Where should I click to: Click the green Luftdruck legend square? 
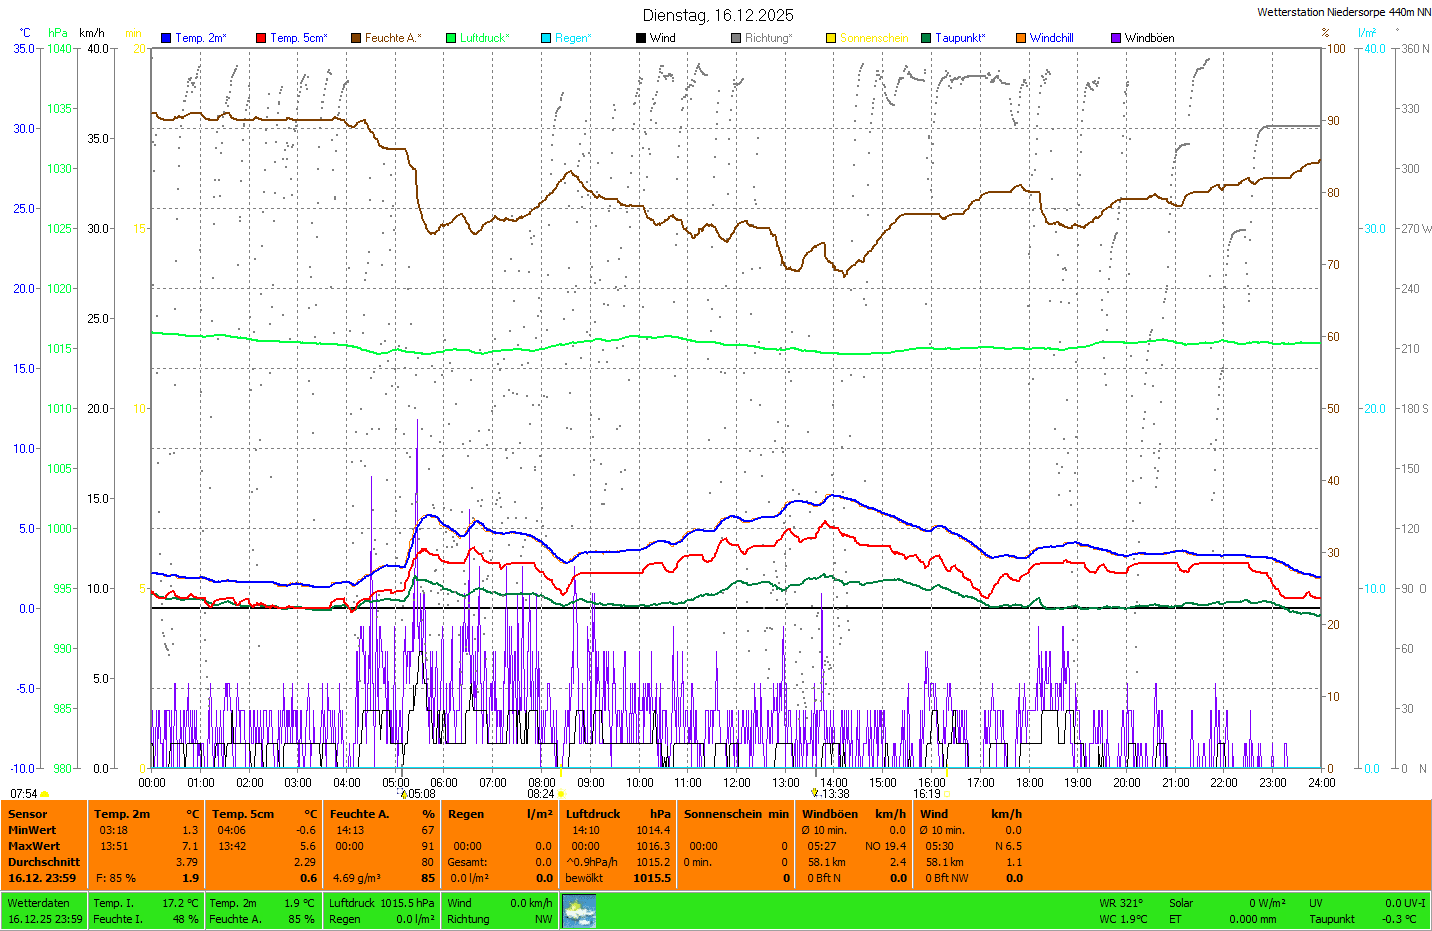[x=451, y=38]
